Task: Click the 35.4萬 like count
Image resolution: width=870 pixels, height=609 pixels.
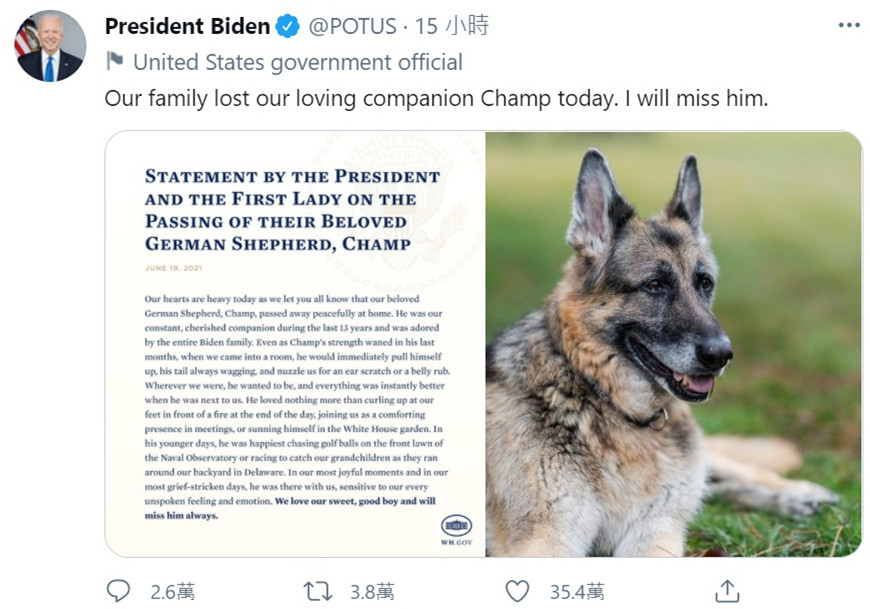Action: (x=577, y=592)
